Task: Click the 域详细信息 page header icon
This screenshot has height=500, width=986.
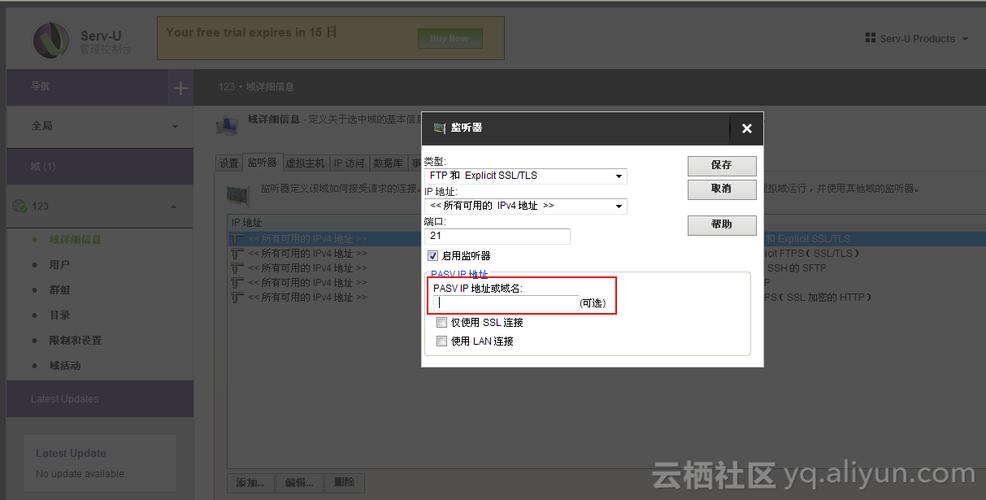Action: [227, 125]
